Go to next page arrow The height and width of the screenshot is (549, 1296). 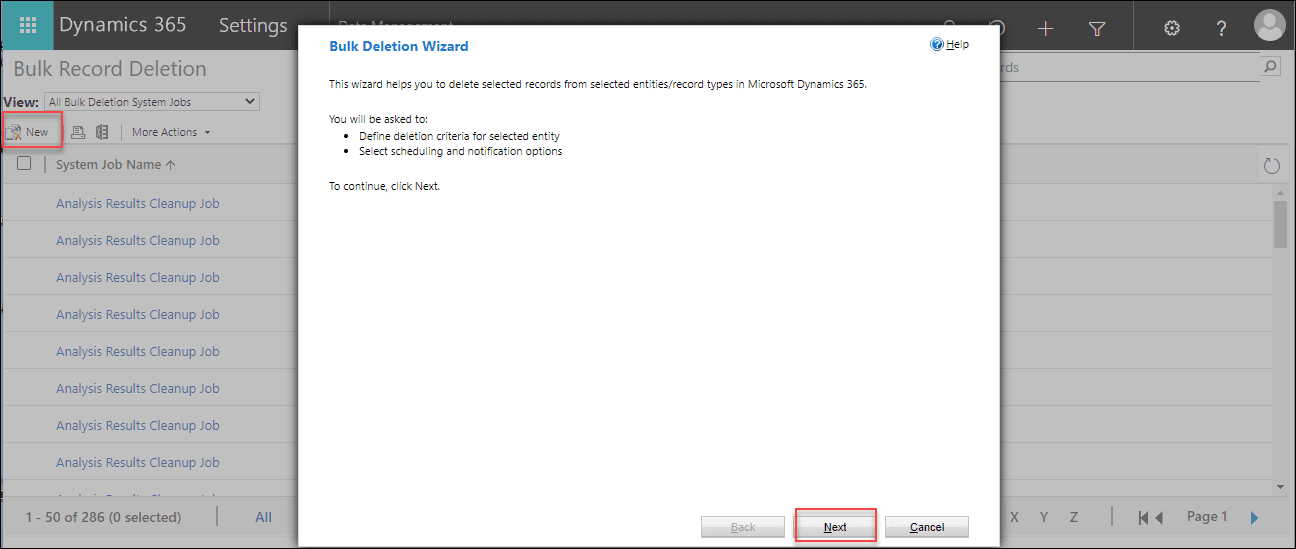coord(1254,517)
